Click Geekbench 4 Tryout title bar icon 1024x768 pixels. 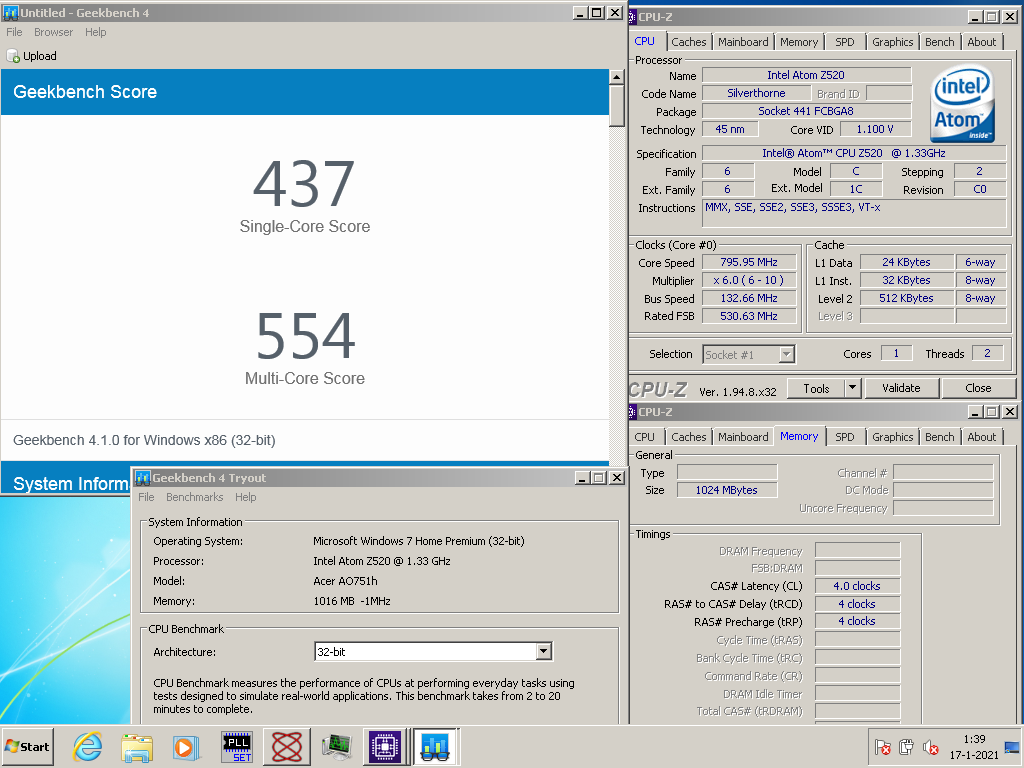pos(143,477)
